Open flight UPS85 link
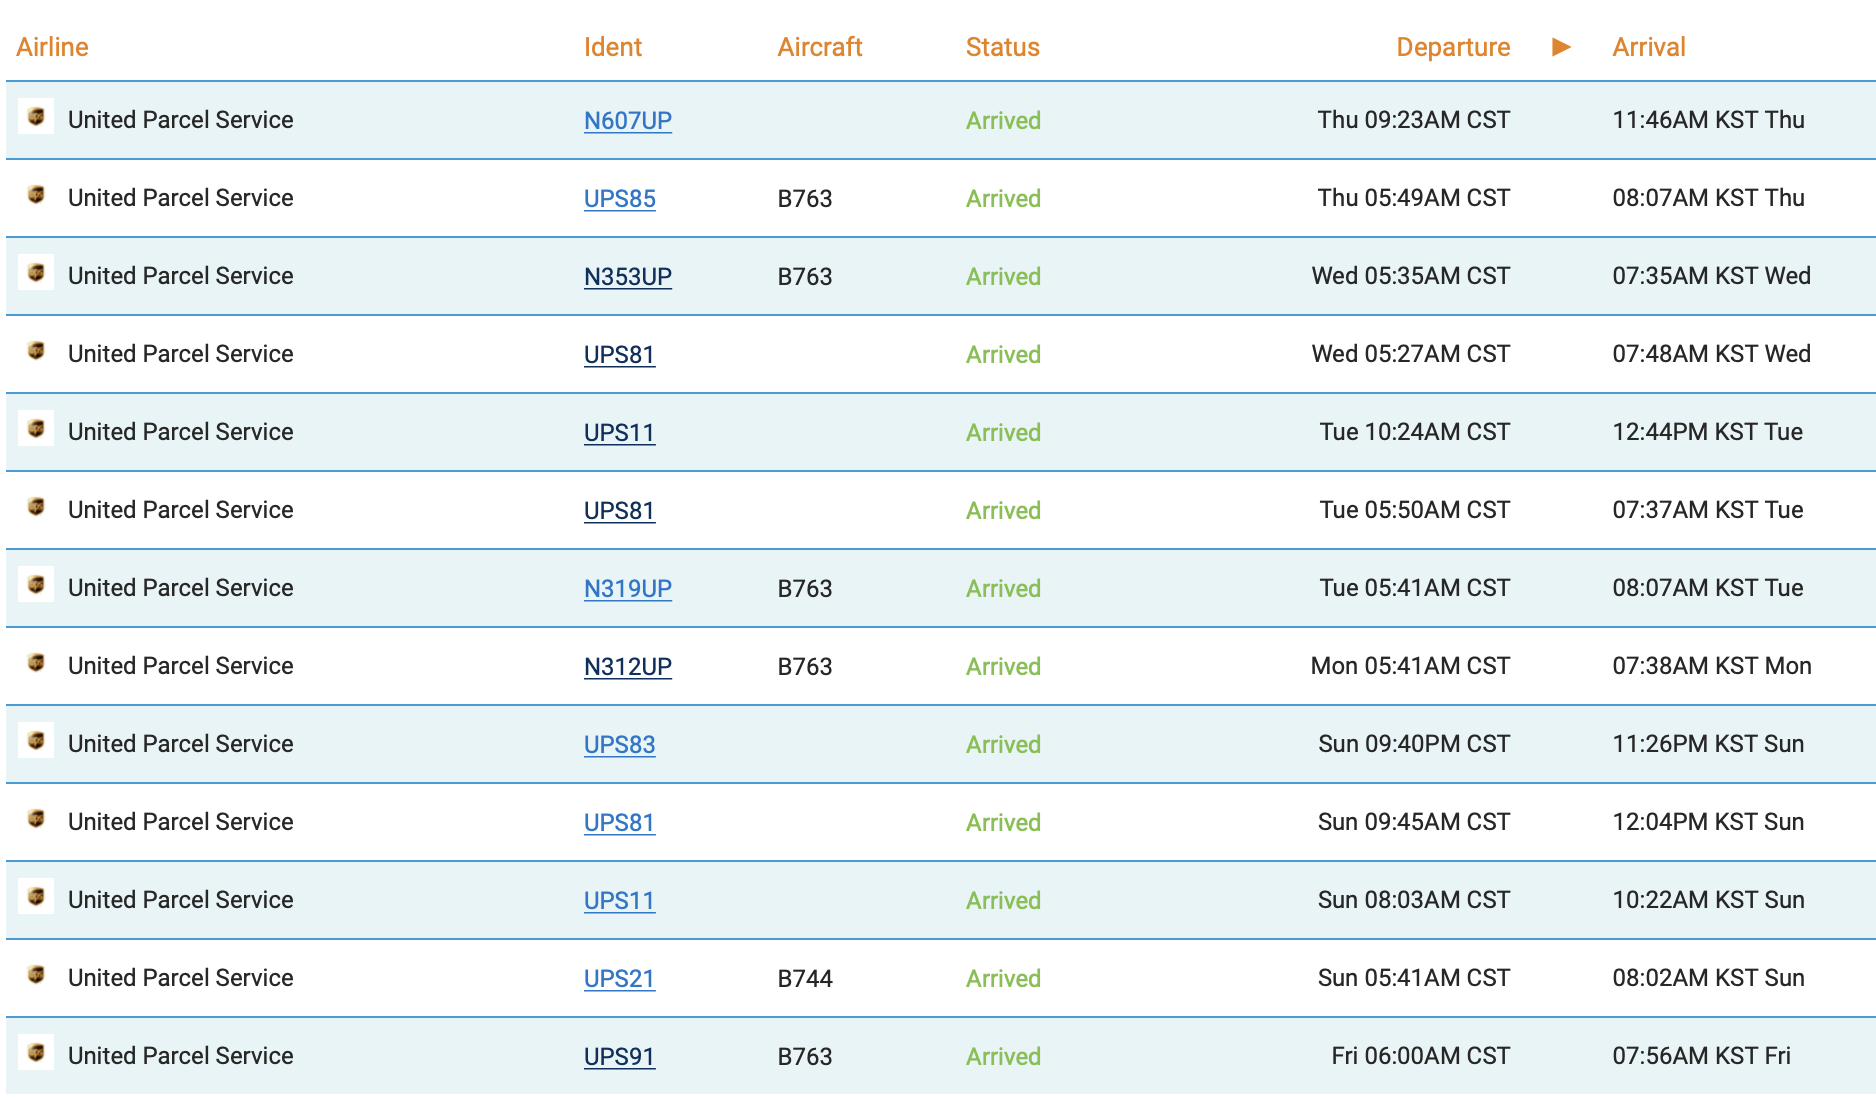1876x1098 pixels. [x=620, y=198]
